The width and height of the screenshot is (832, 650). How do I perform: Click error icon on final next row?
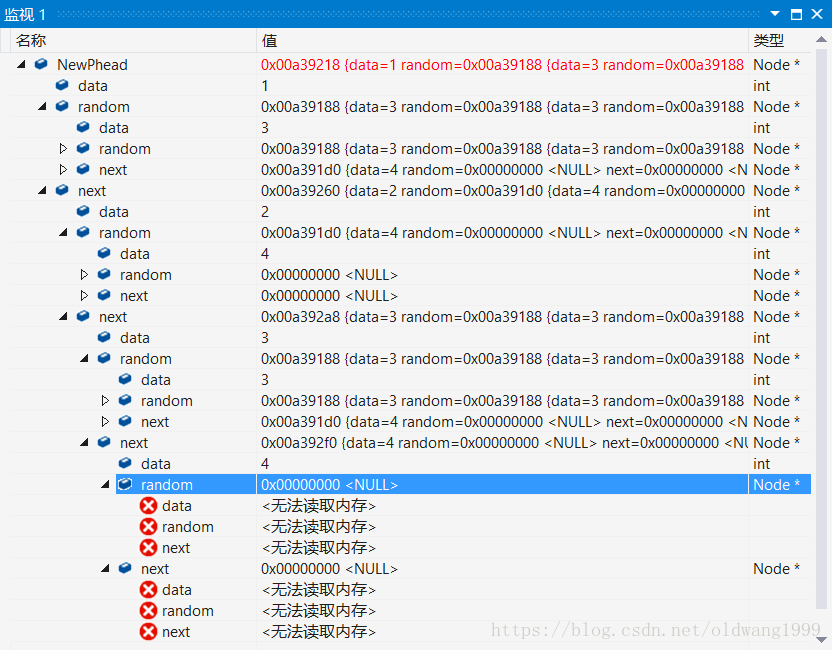tap(149, 631)
